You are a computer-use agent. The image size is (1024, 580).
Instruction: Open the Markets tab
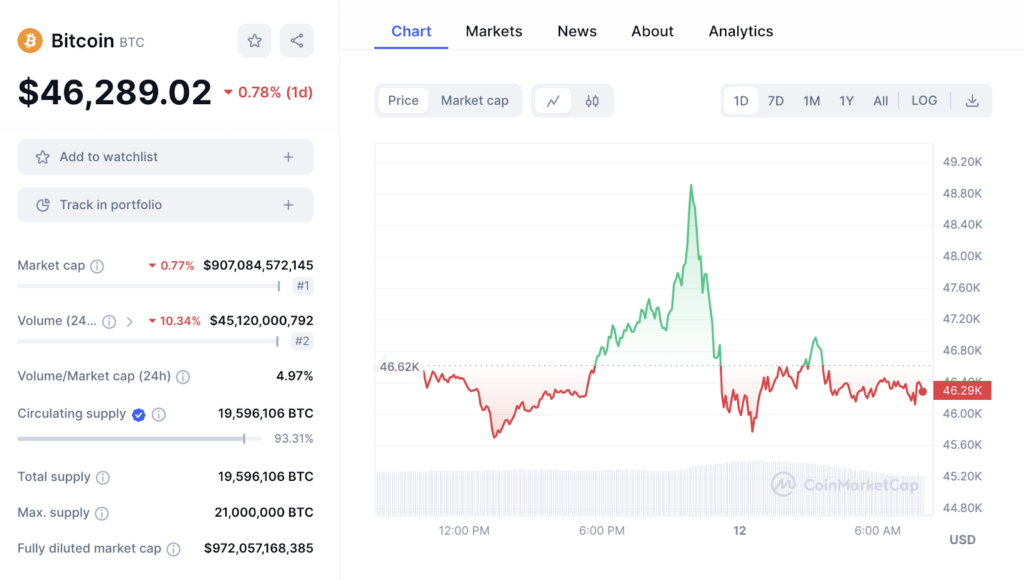(494, 31)
